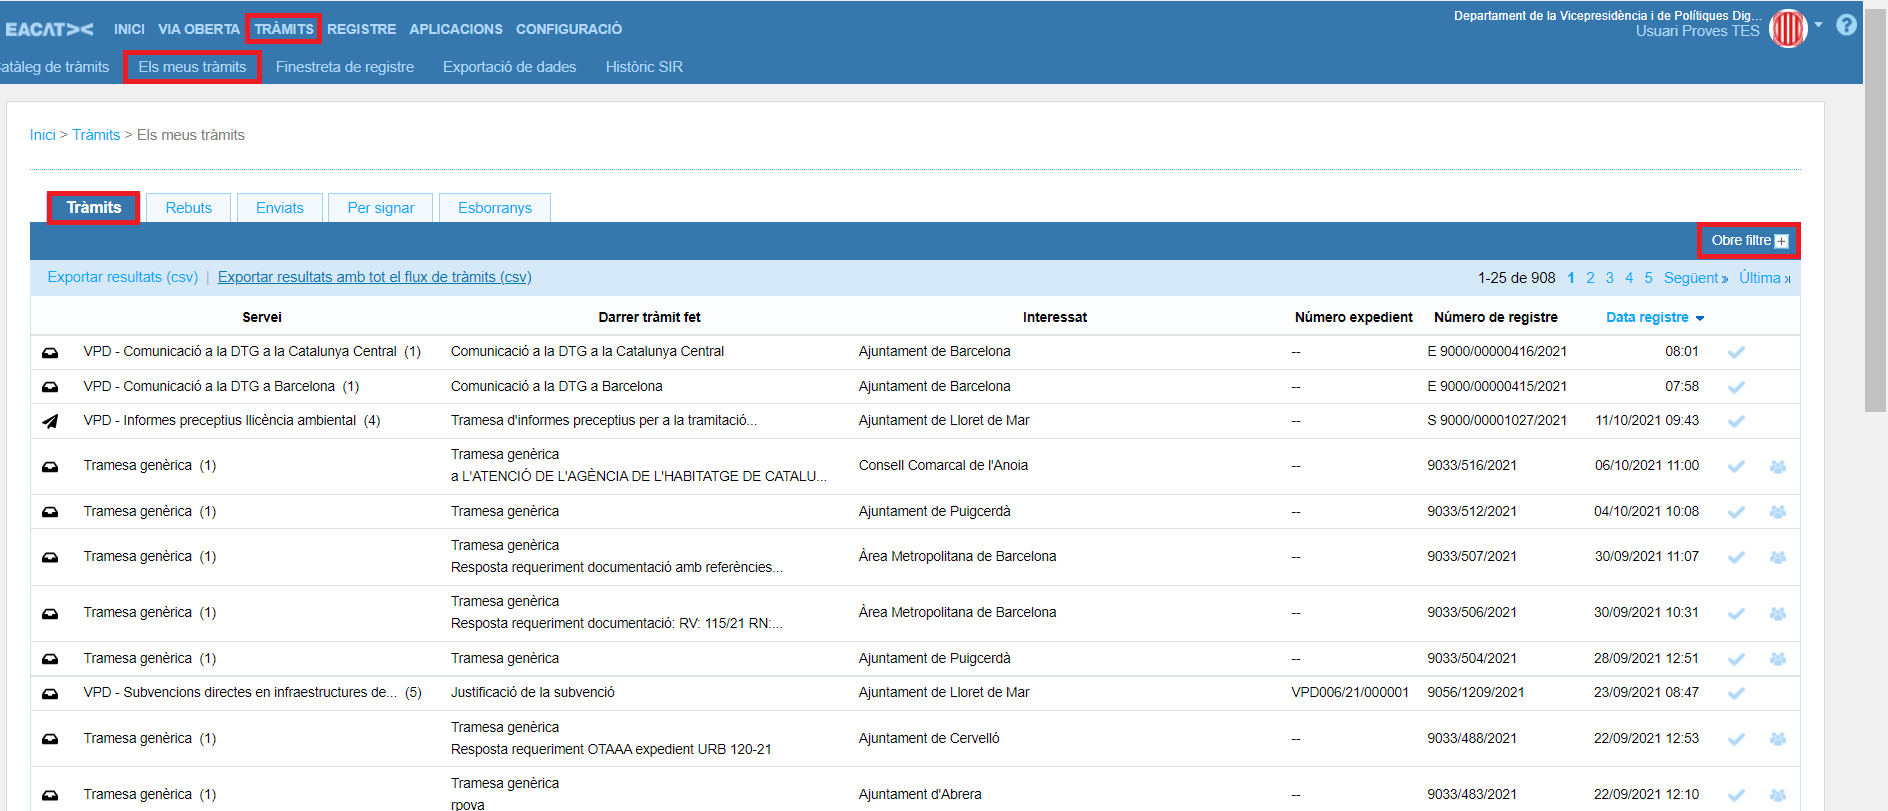Viewport: 1888px width, 811px height.
Task: Open the Registre menu
Action: tap(361, 29)
